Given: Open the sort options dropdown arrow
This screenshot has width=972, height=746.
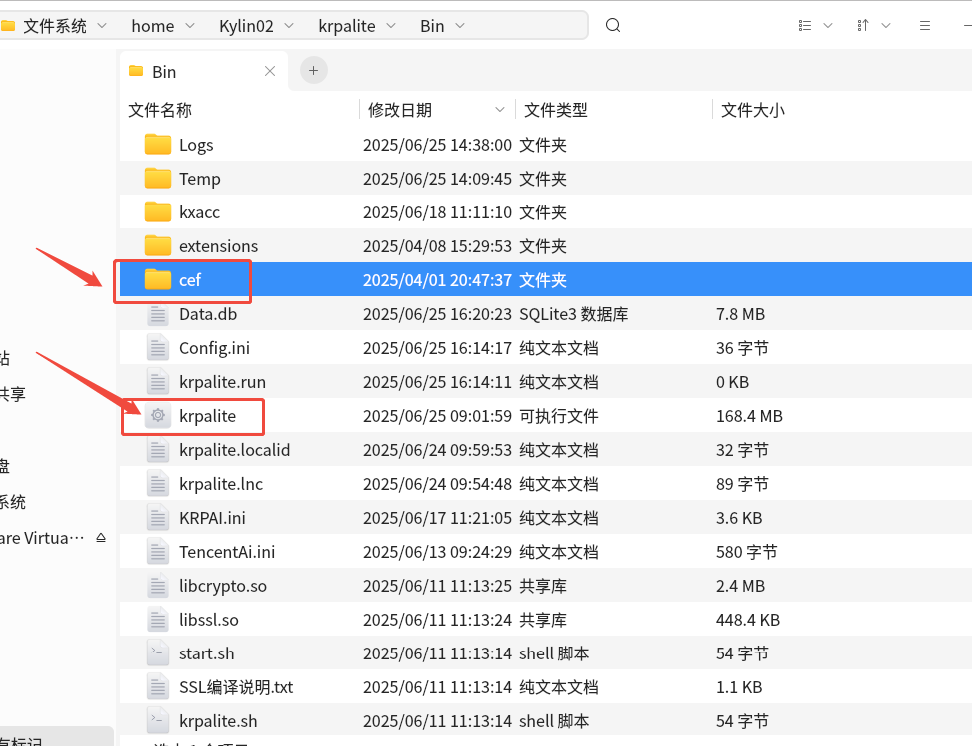Looking at the screenshot, I should (886, 25).
